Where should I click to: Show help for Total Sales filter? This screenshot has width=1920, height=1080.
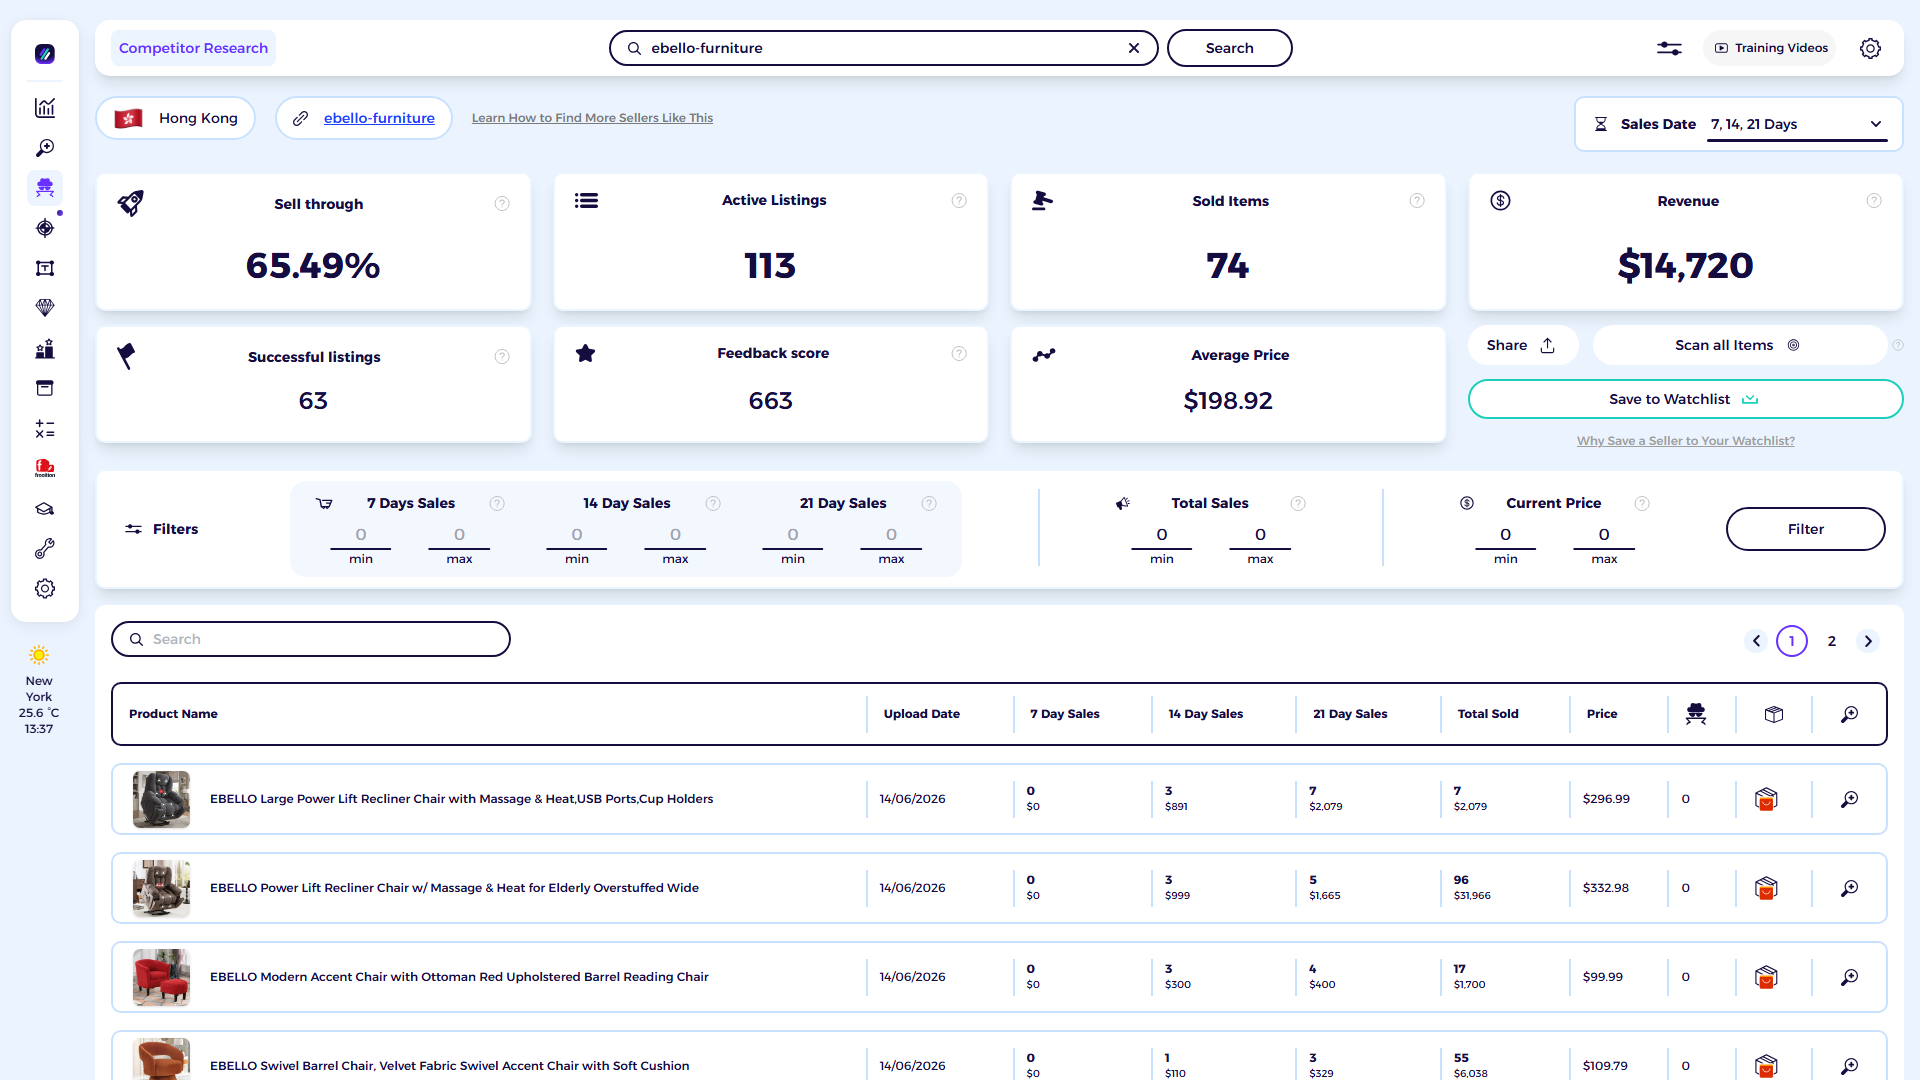(x=1298, y=504)
